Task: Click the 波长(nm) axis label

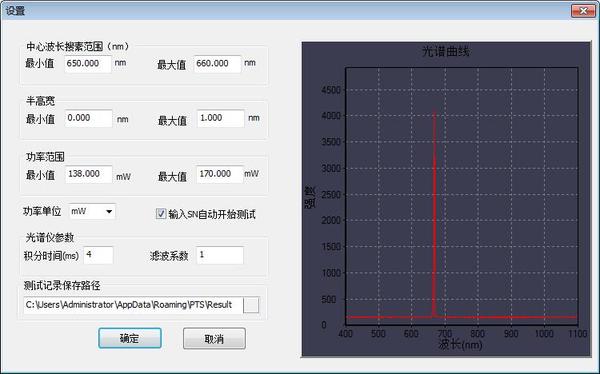Action: 460,344
